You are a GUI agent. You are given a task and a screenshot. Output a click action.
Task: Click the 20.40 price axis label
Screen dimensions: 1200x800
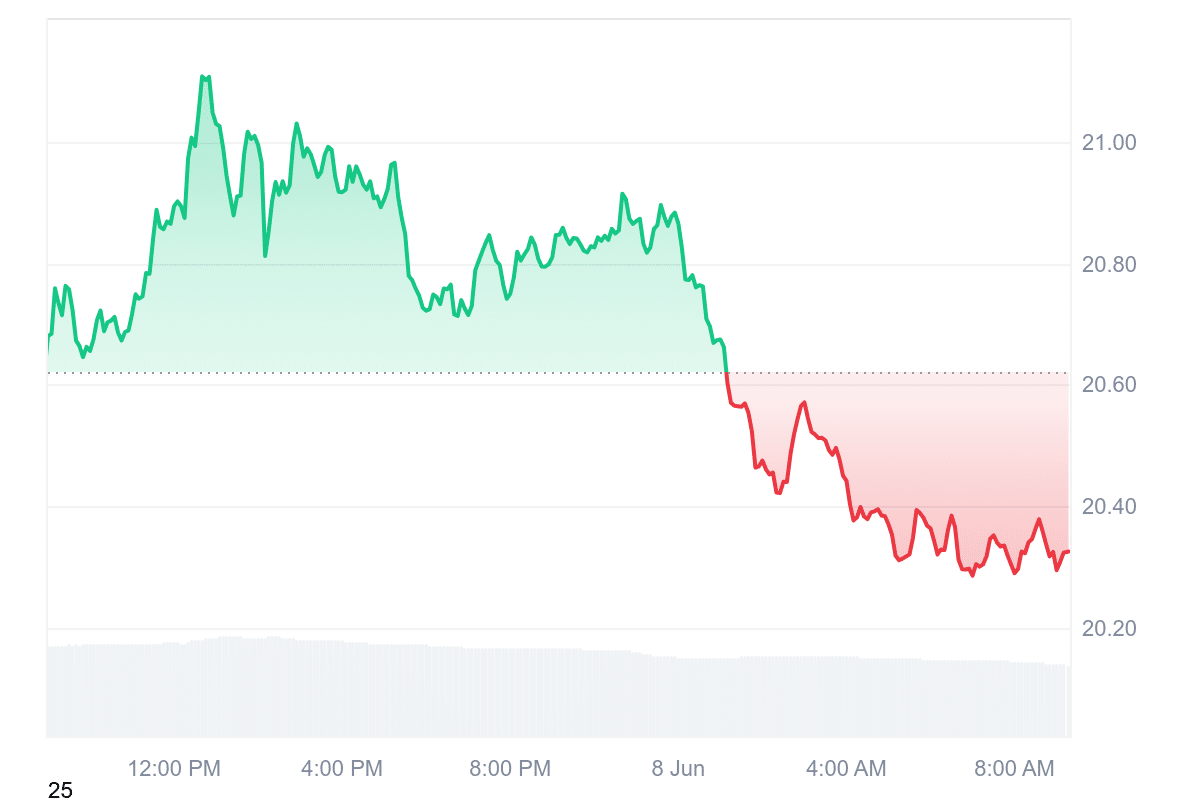click(1109, 507)
